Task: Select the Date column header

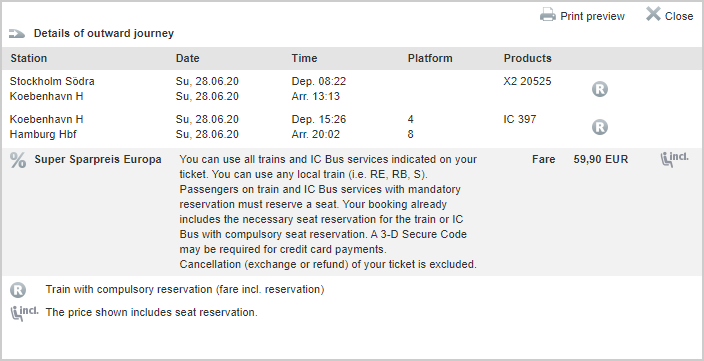Action: [x=188, y=58]
